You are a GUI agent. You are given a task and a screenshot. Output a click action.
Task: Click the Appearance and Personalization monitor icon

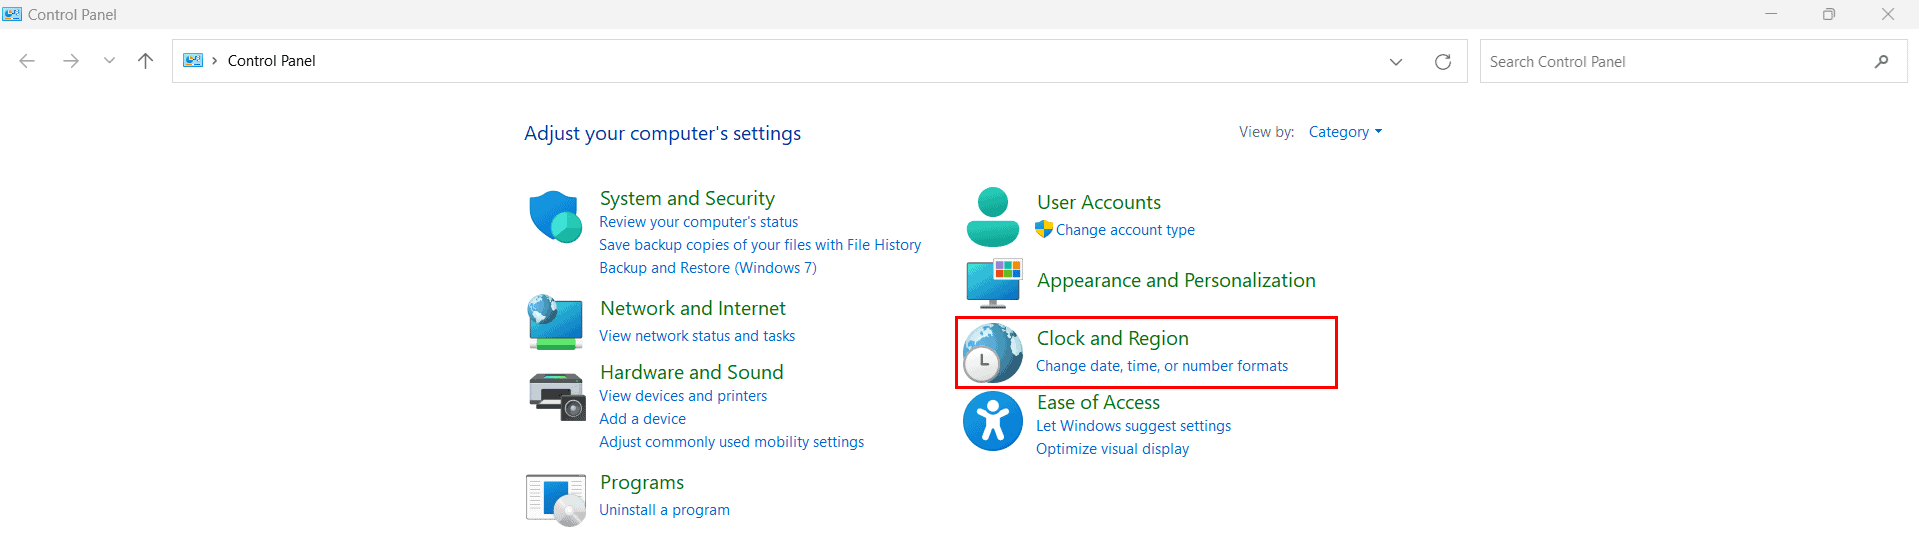click(994, 283)
